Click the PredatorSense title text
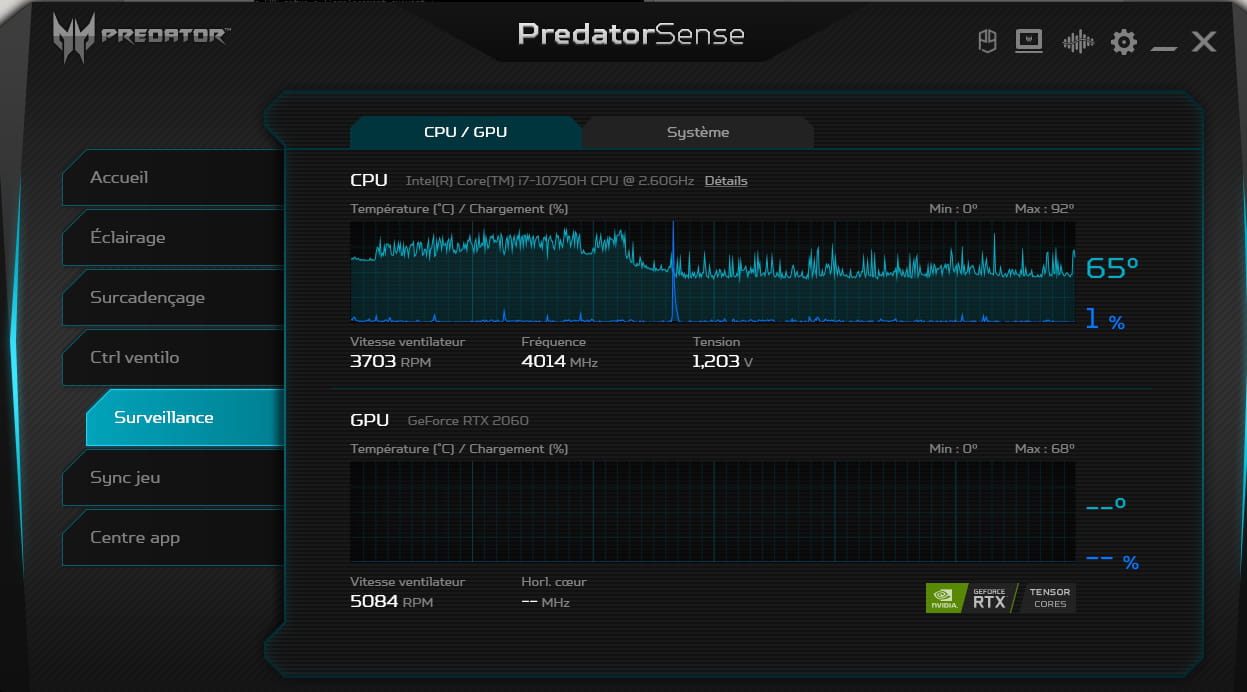The width and height of the screenshot is (1247, 692). [631, 34]
